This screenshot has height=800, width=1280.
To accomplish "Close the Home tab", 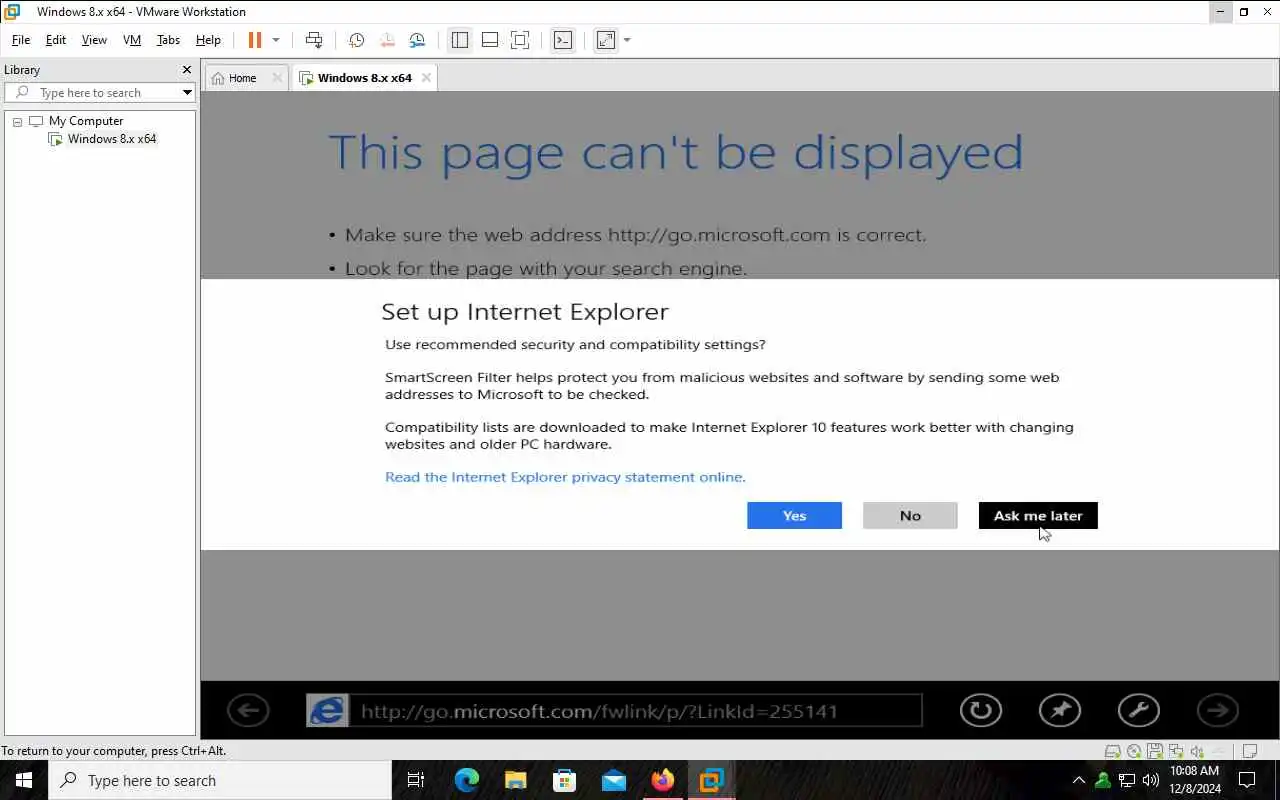I will [x=277, y=78].
